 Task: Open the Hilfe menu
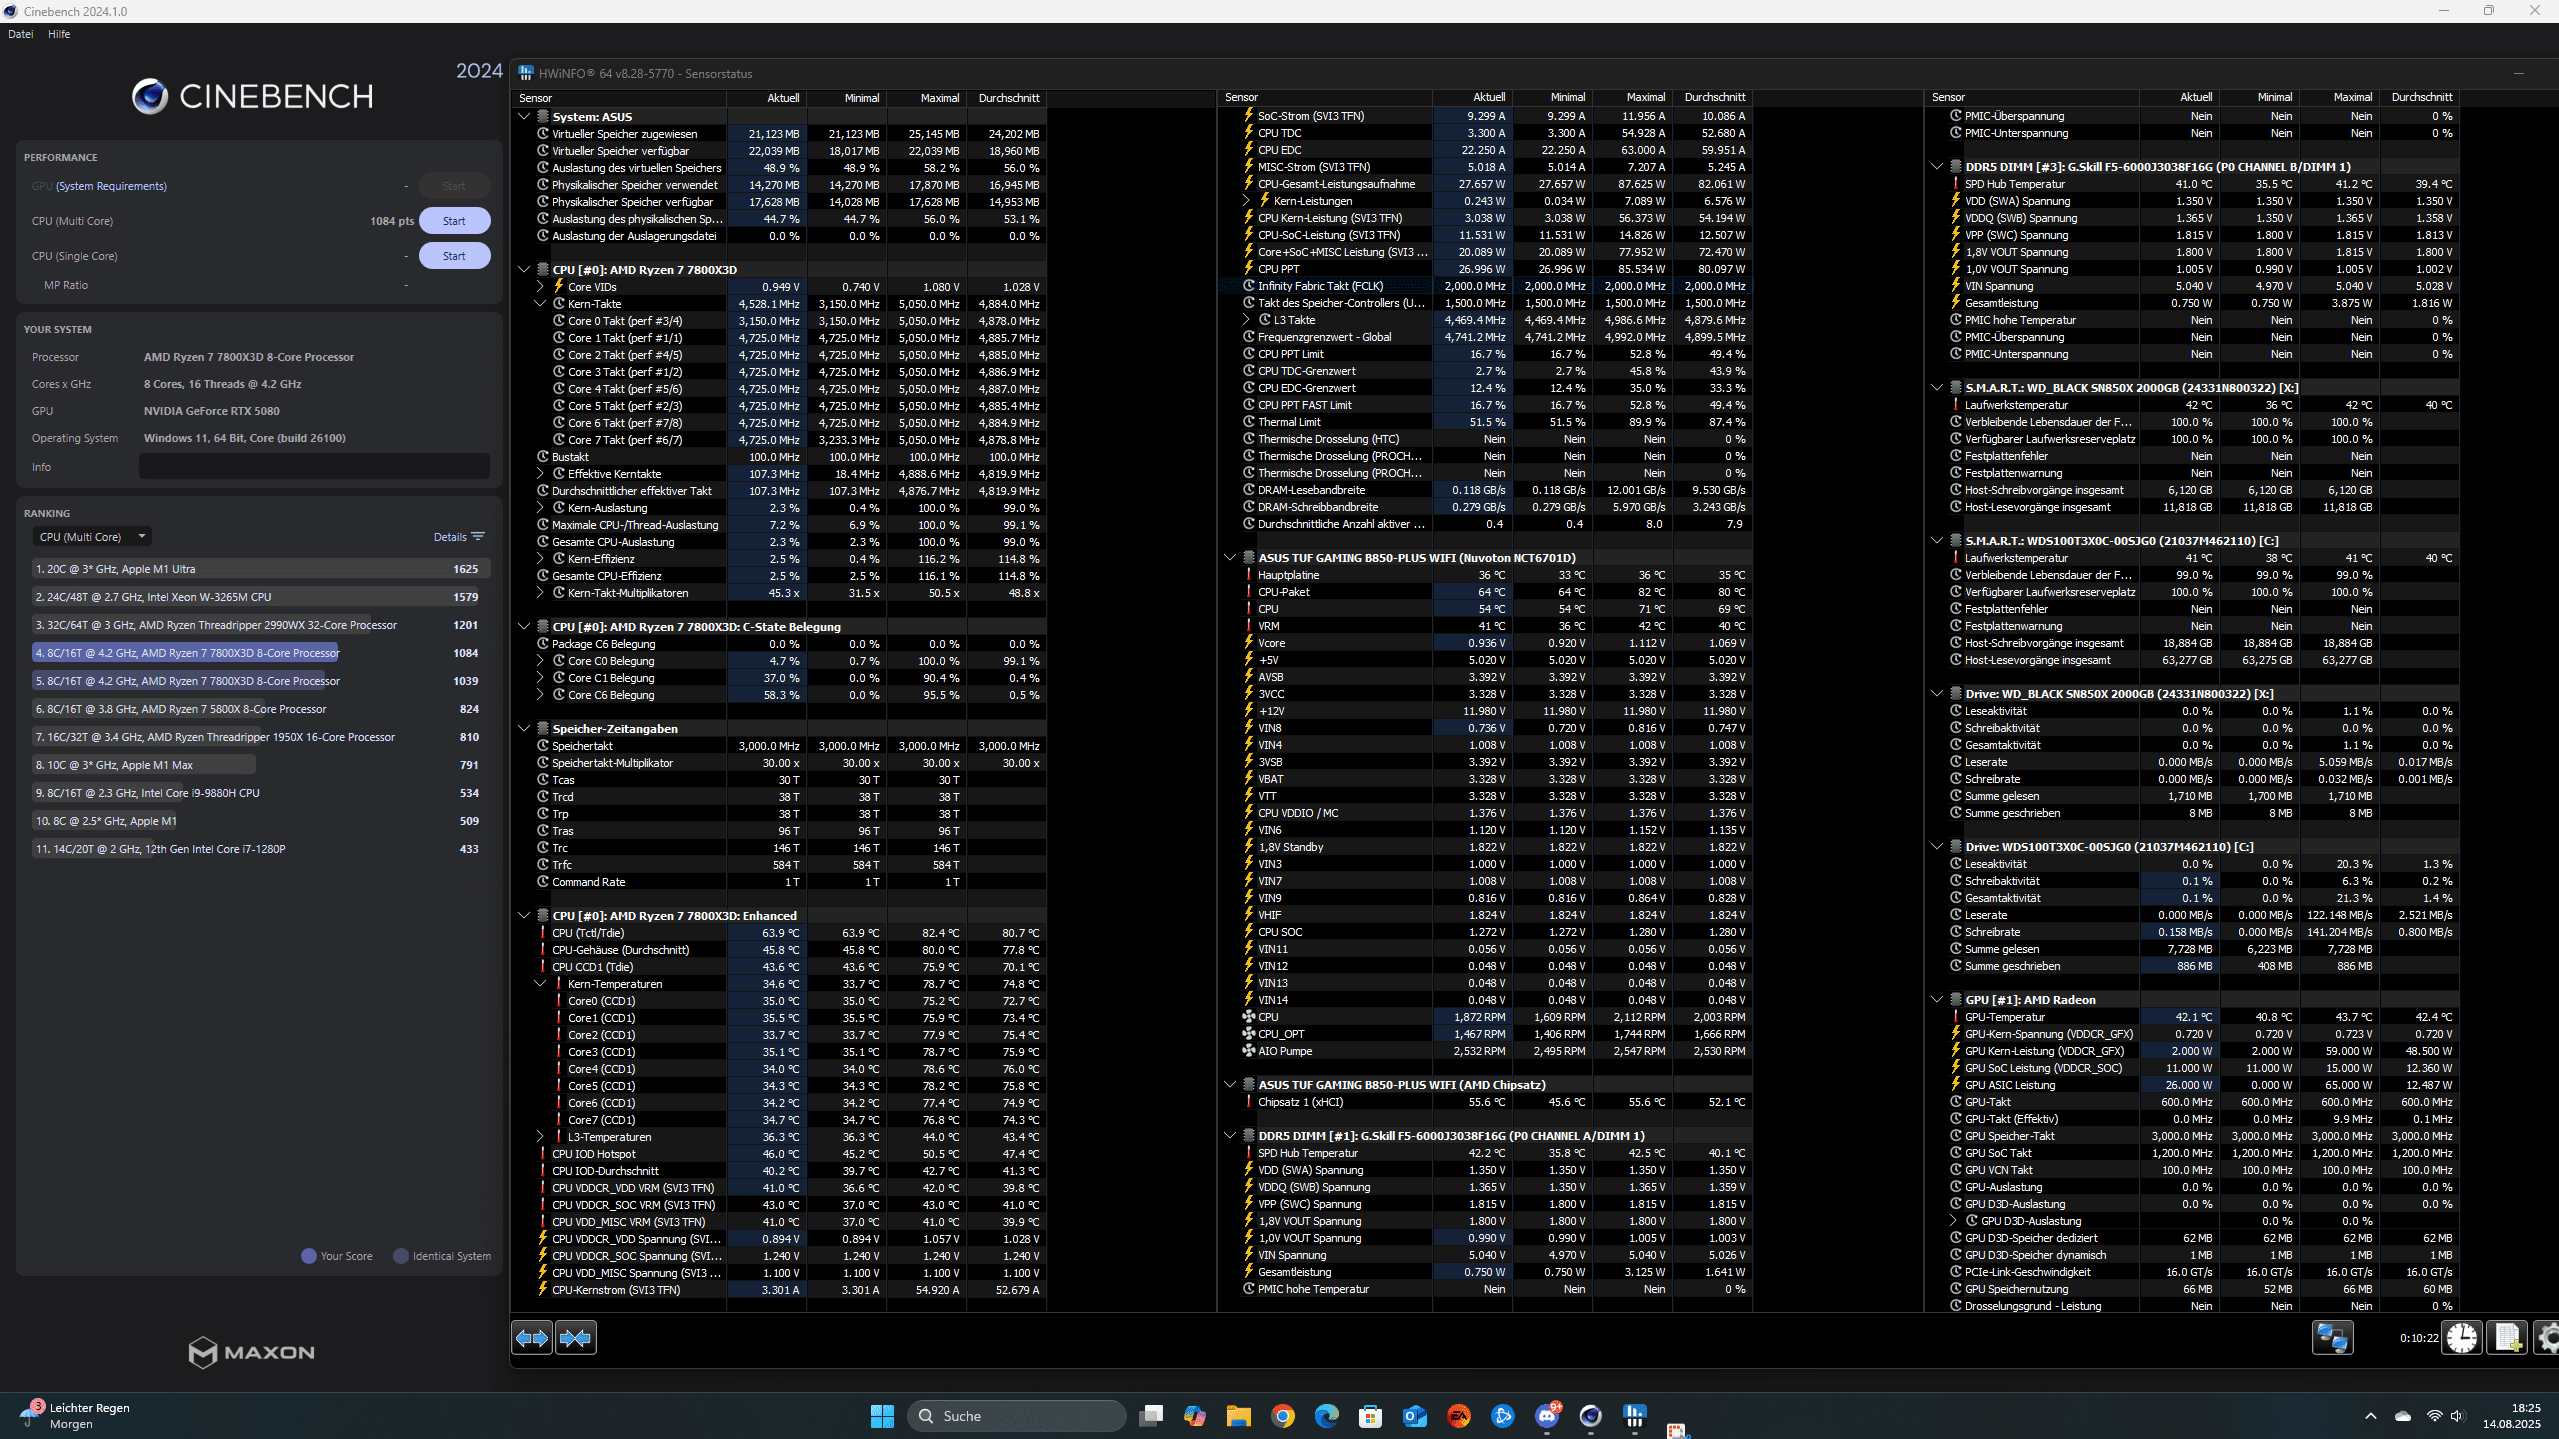(x=59, y=34)
